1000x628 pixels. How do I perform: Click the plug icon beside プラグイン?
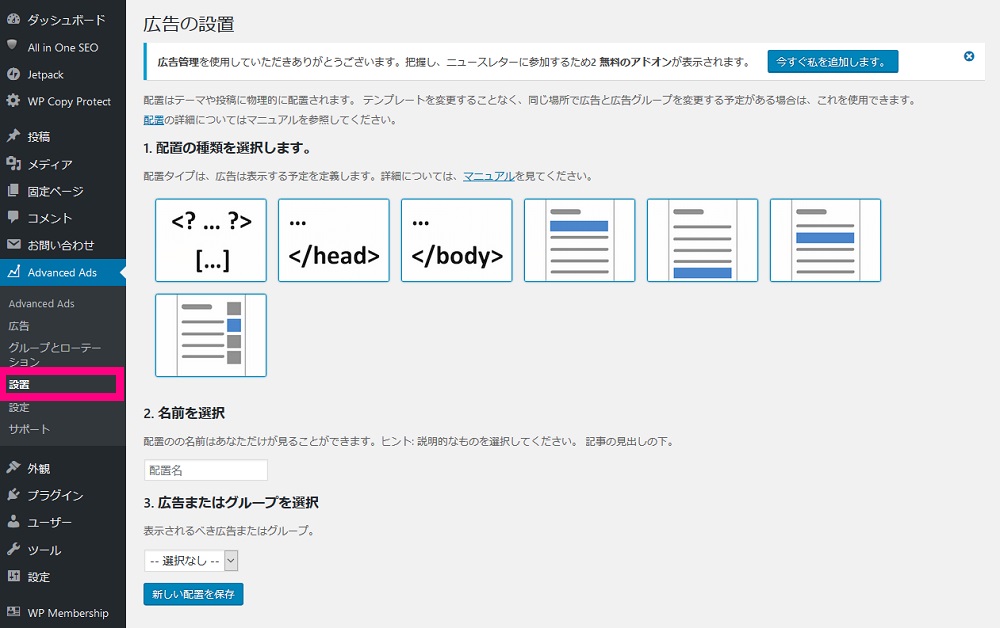(x=13, y=495)
